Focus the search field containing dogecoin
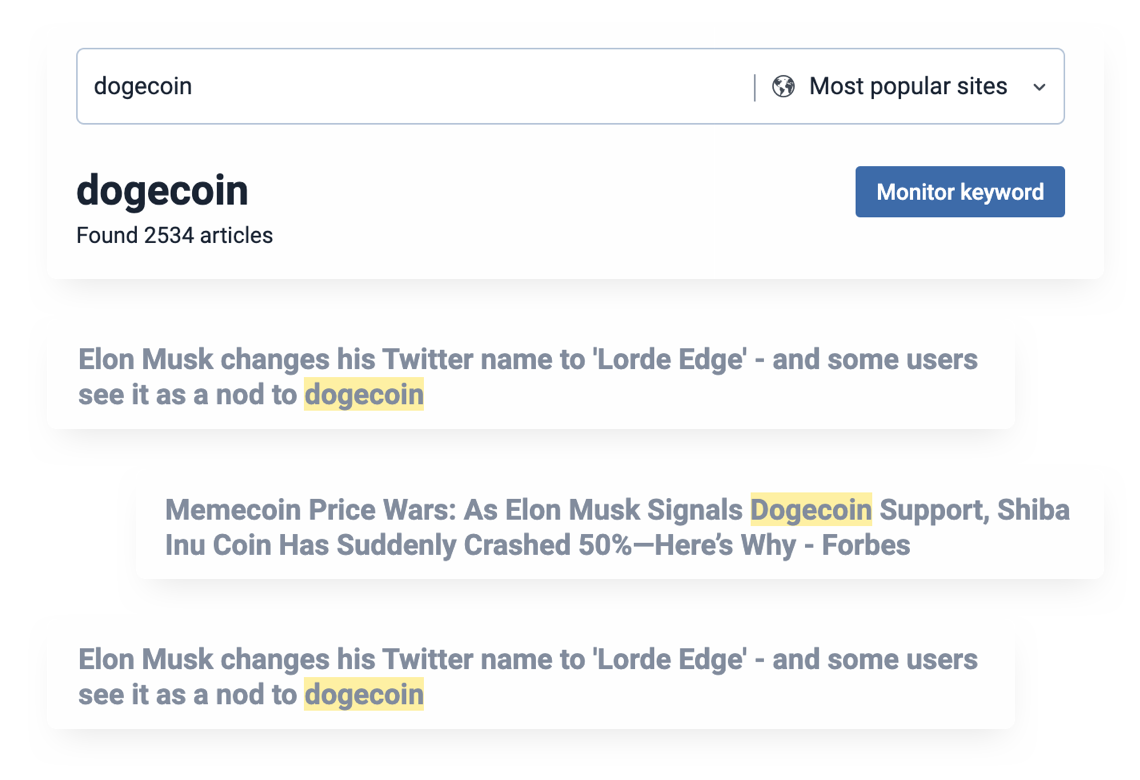1140x780 pixels. (414, 87)
